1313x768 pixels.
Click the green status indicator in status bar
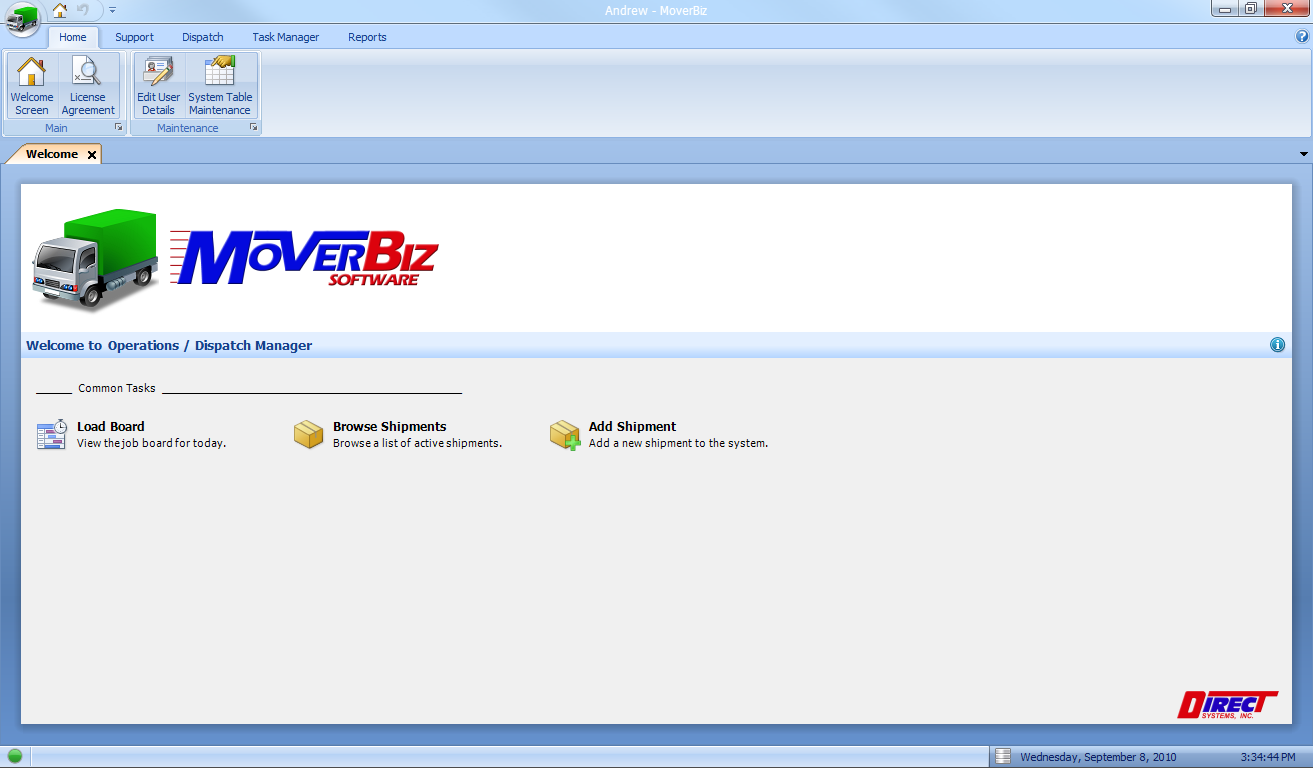15,756
